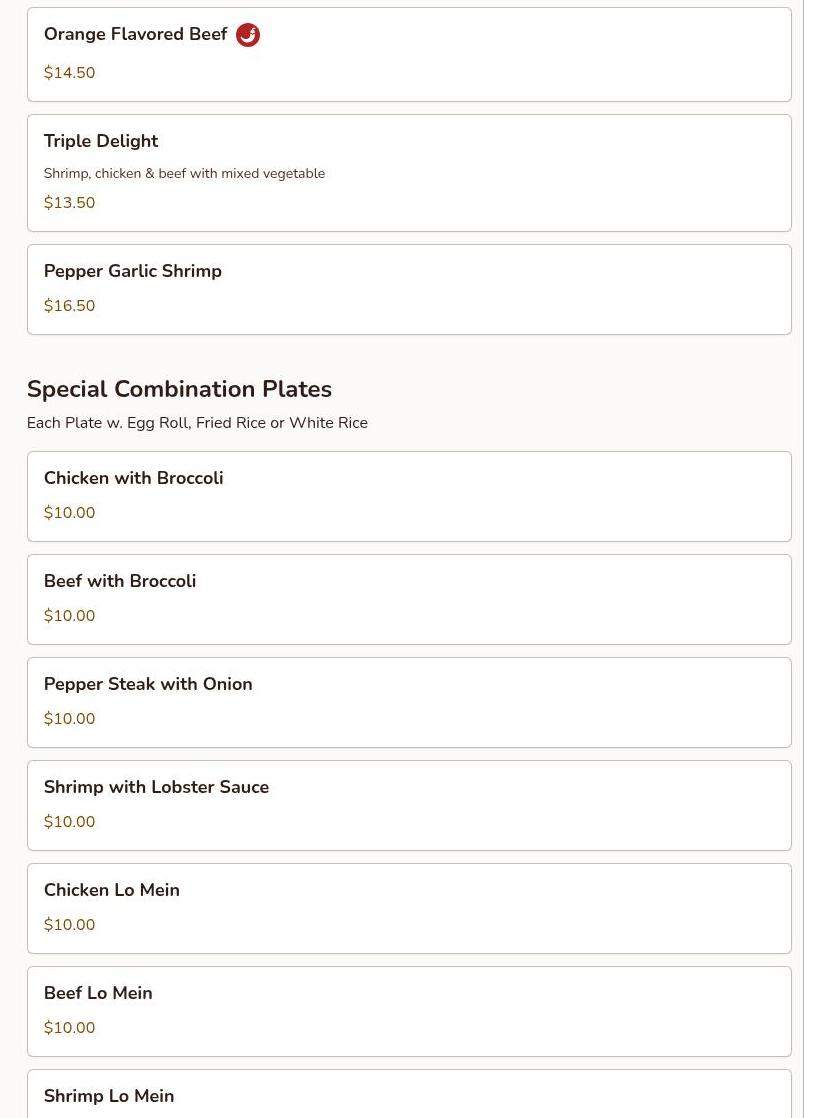The width and height of the screenshot is (824, 1118).
Task: Click the $10.00 price under Beef with Broccoli
Action: click(69, 616)
